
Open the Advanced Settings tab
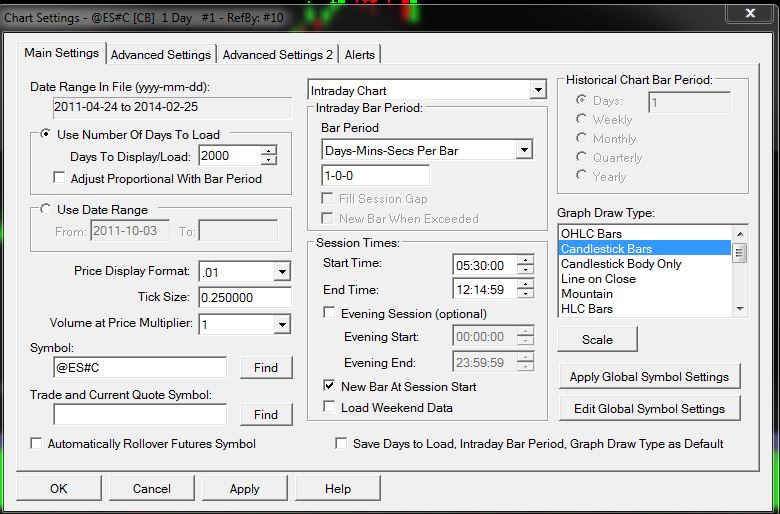(161, 55)
